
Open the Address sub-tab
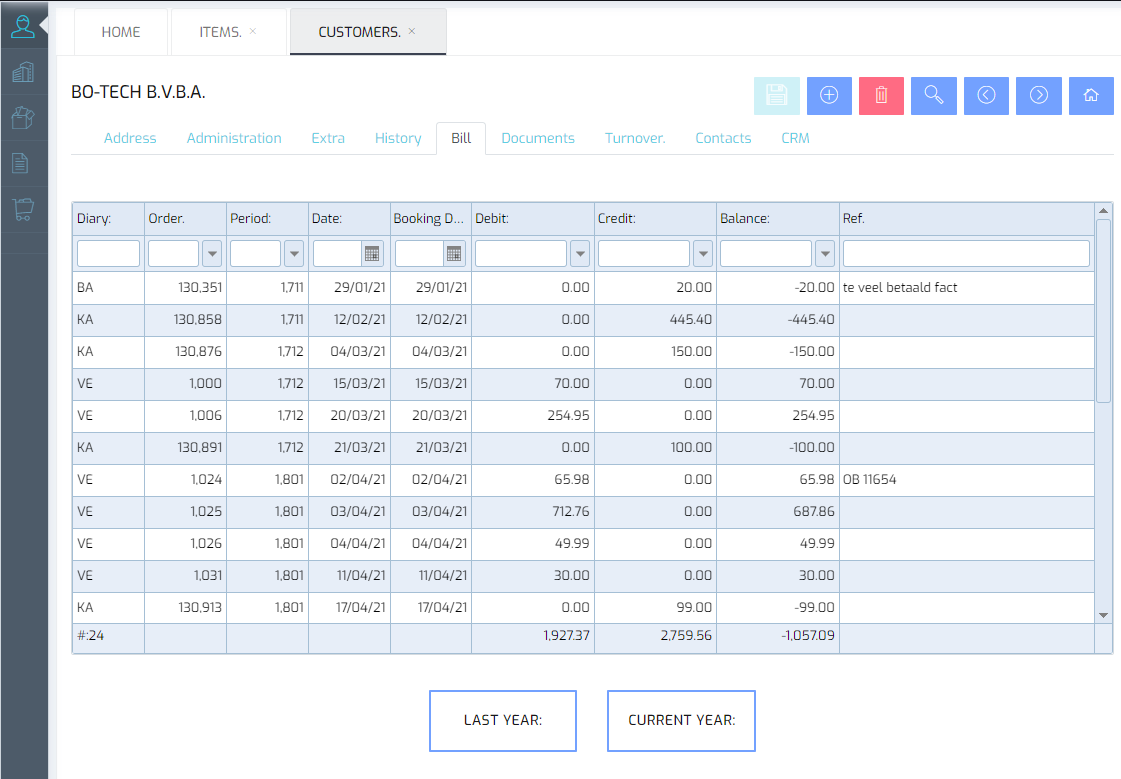(x=130, y=138)
